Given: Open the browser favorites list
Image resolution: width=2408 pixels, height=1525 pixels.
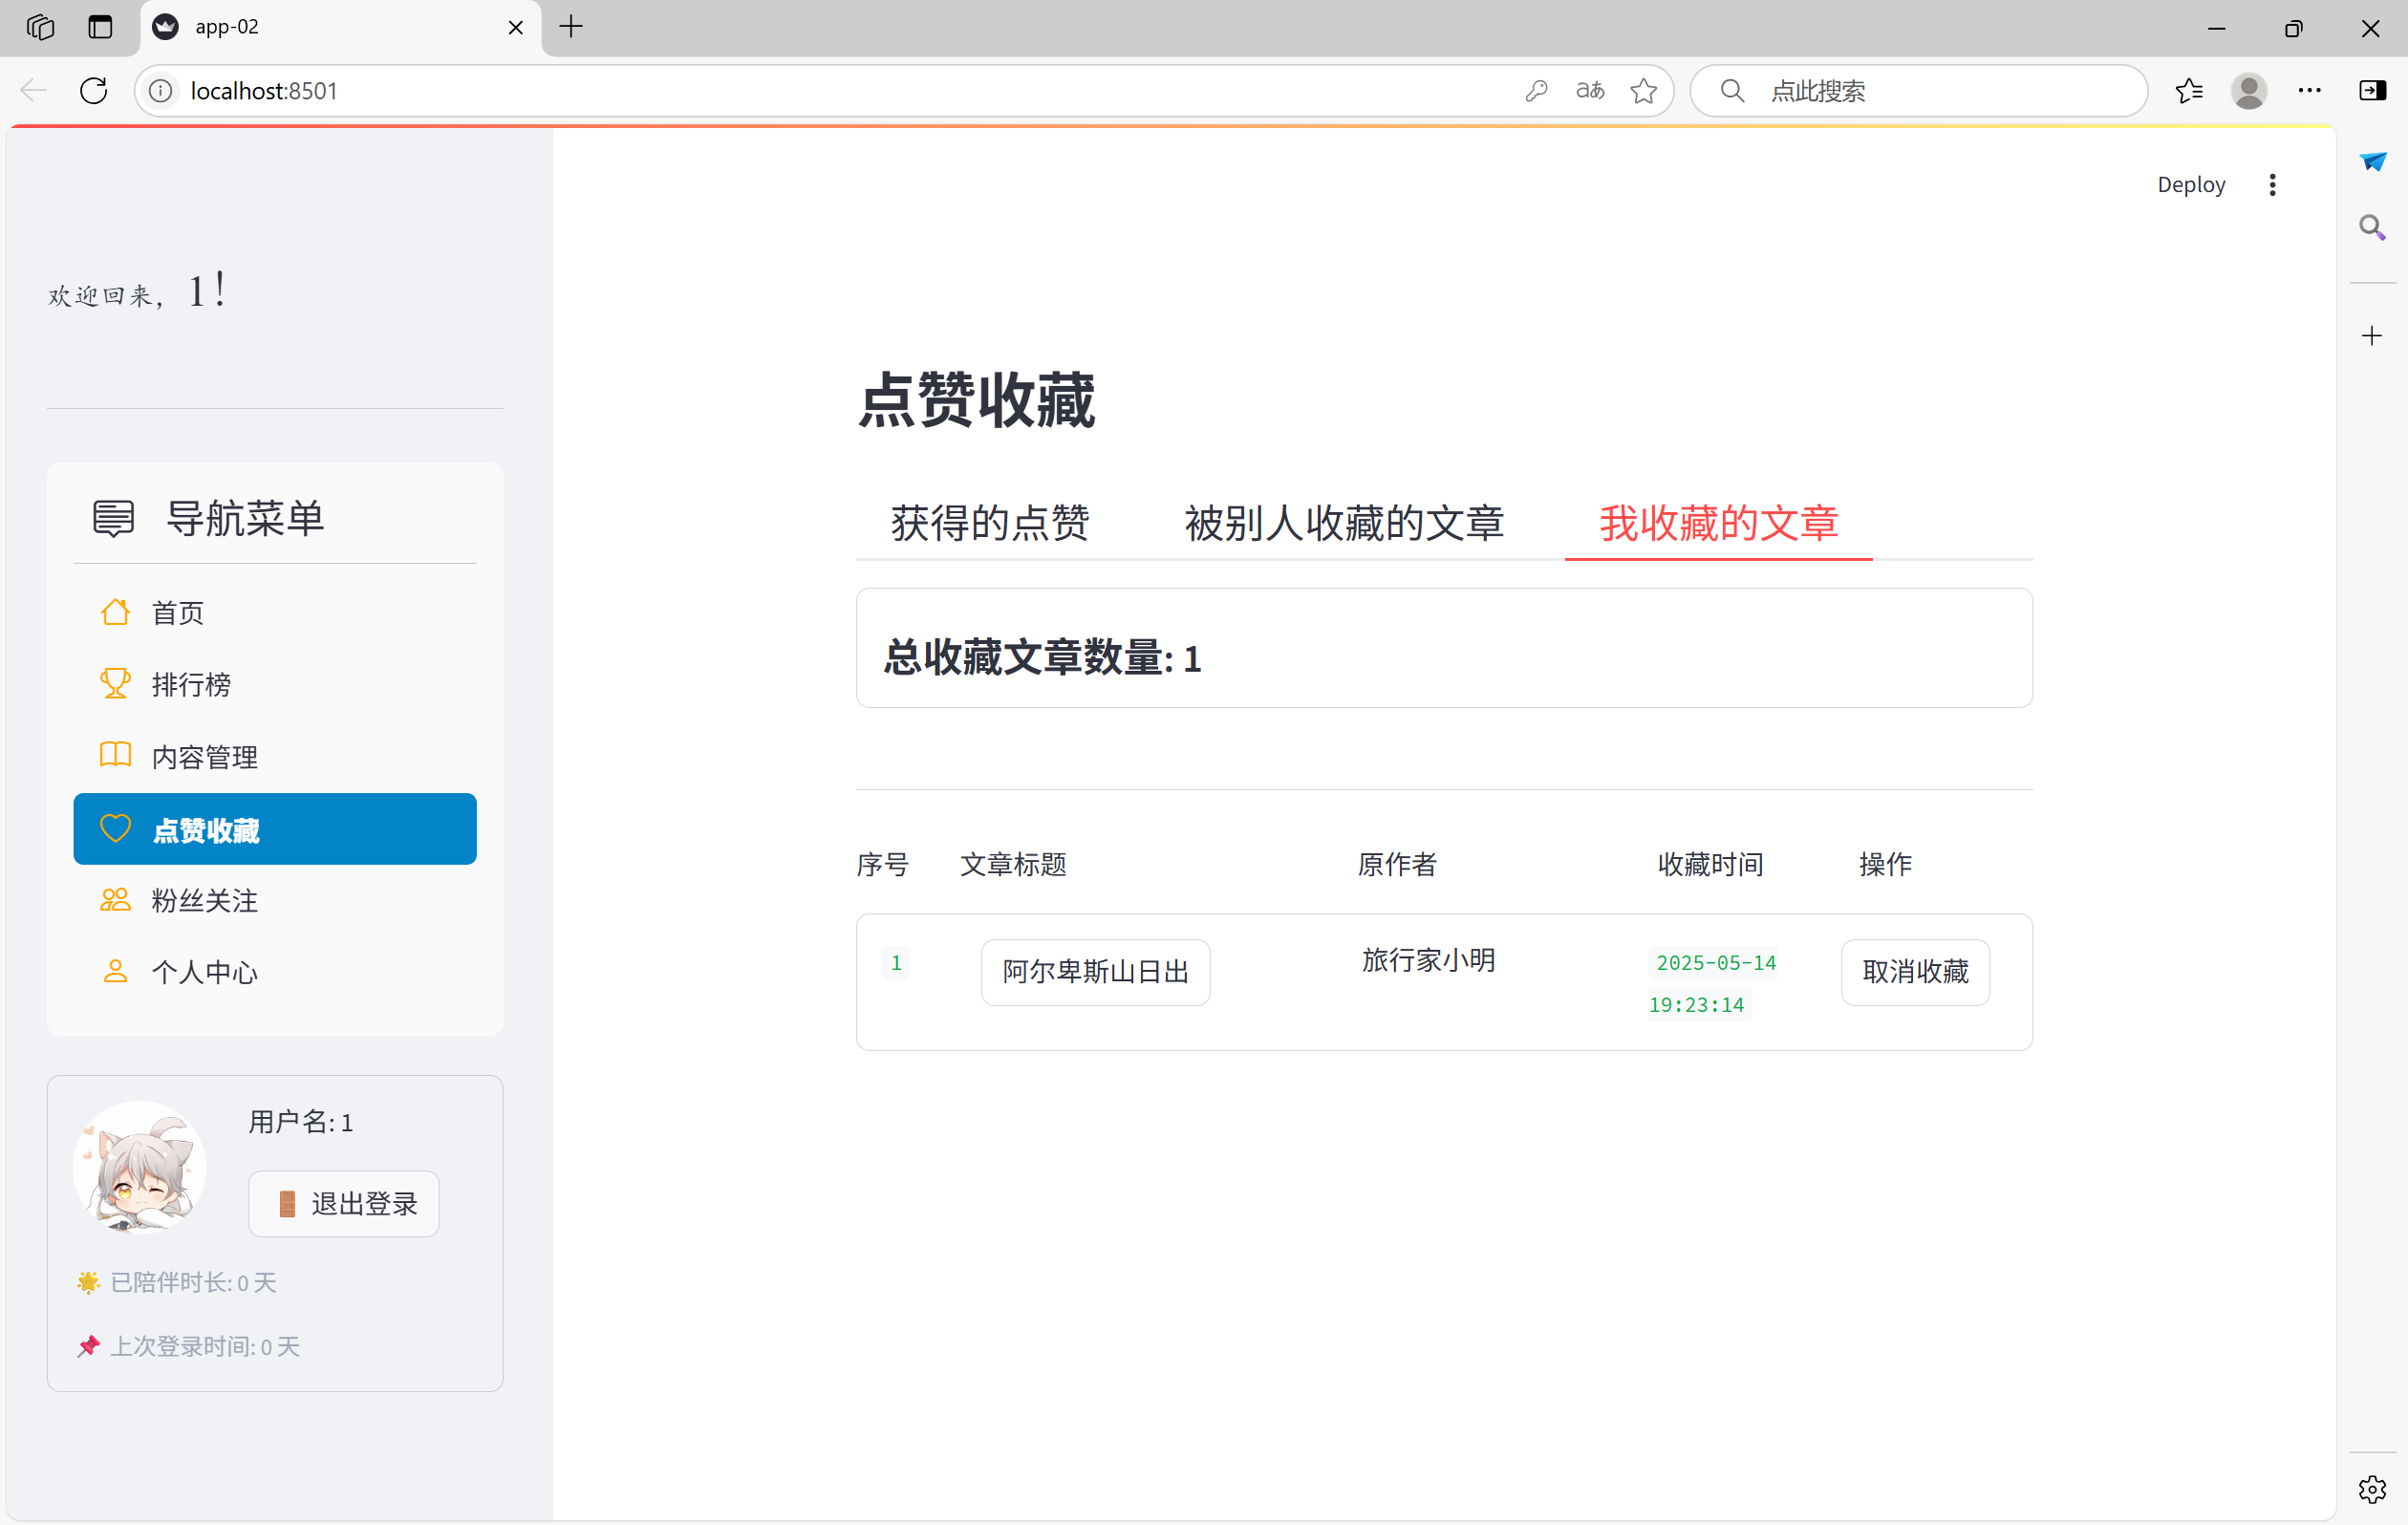Looking at the screenshot, I should (2189, 91).
